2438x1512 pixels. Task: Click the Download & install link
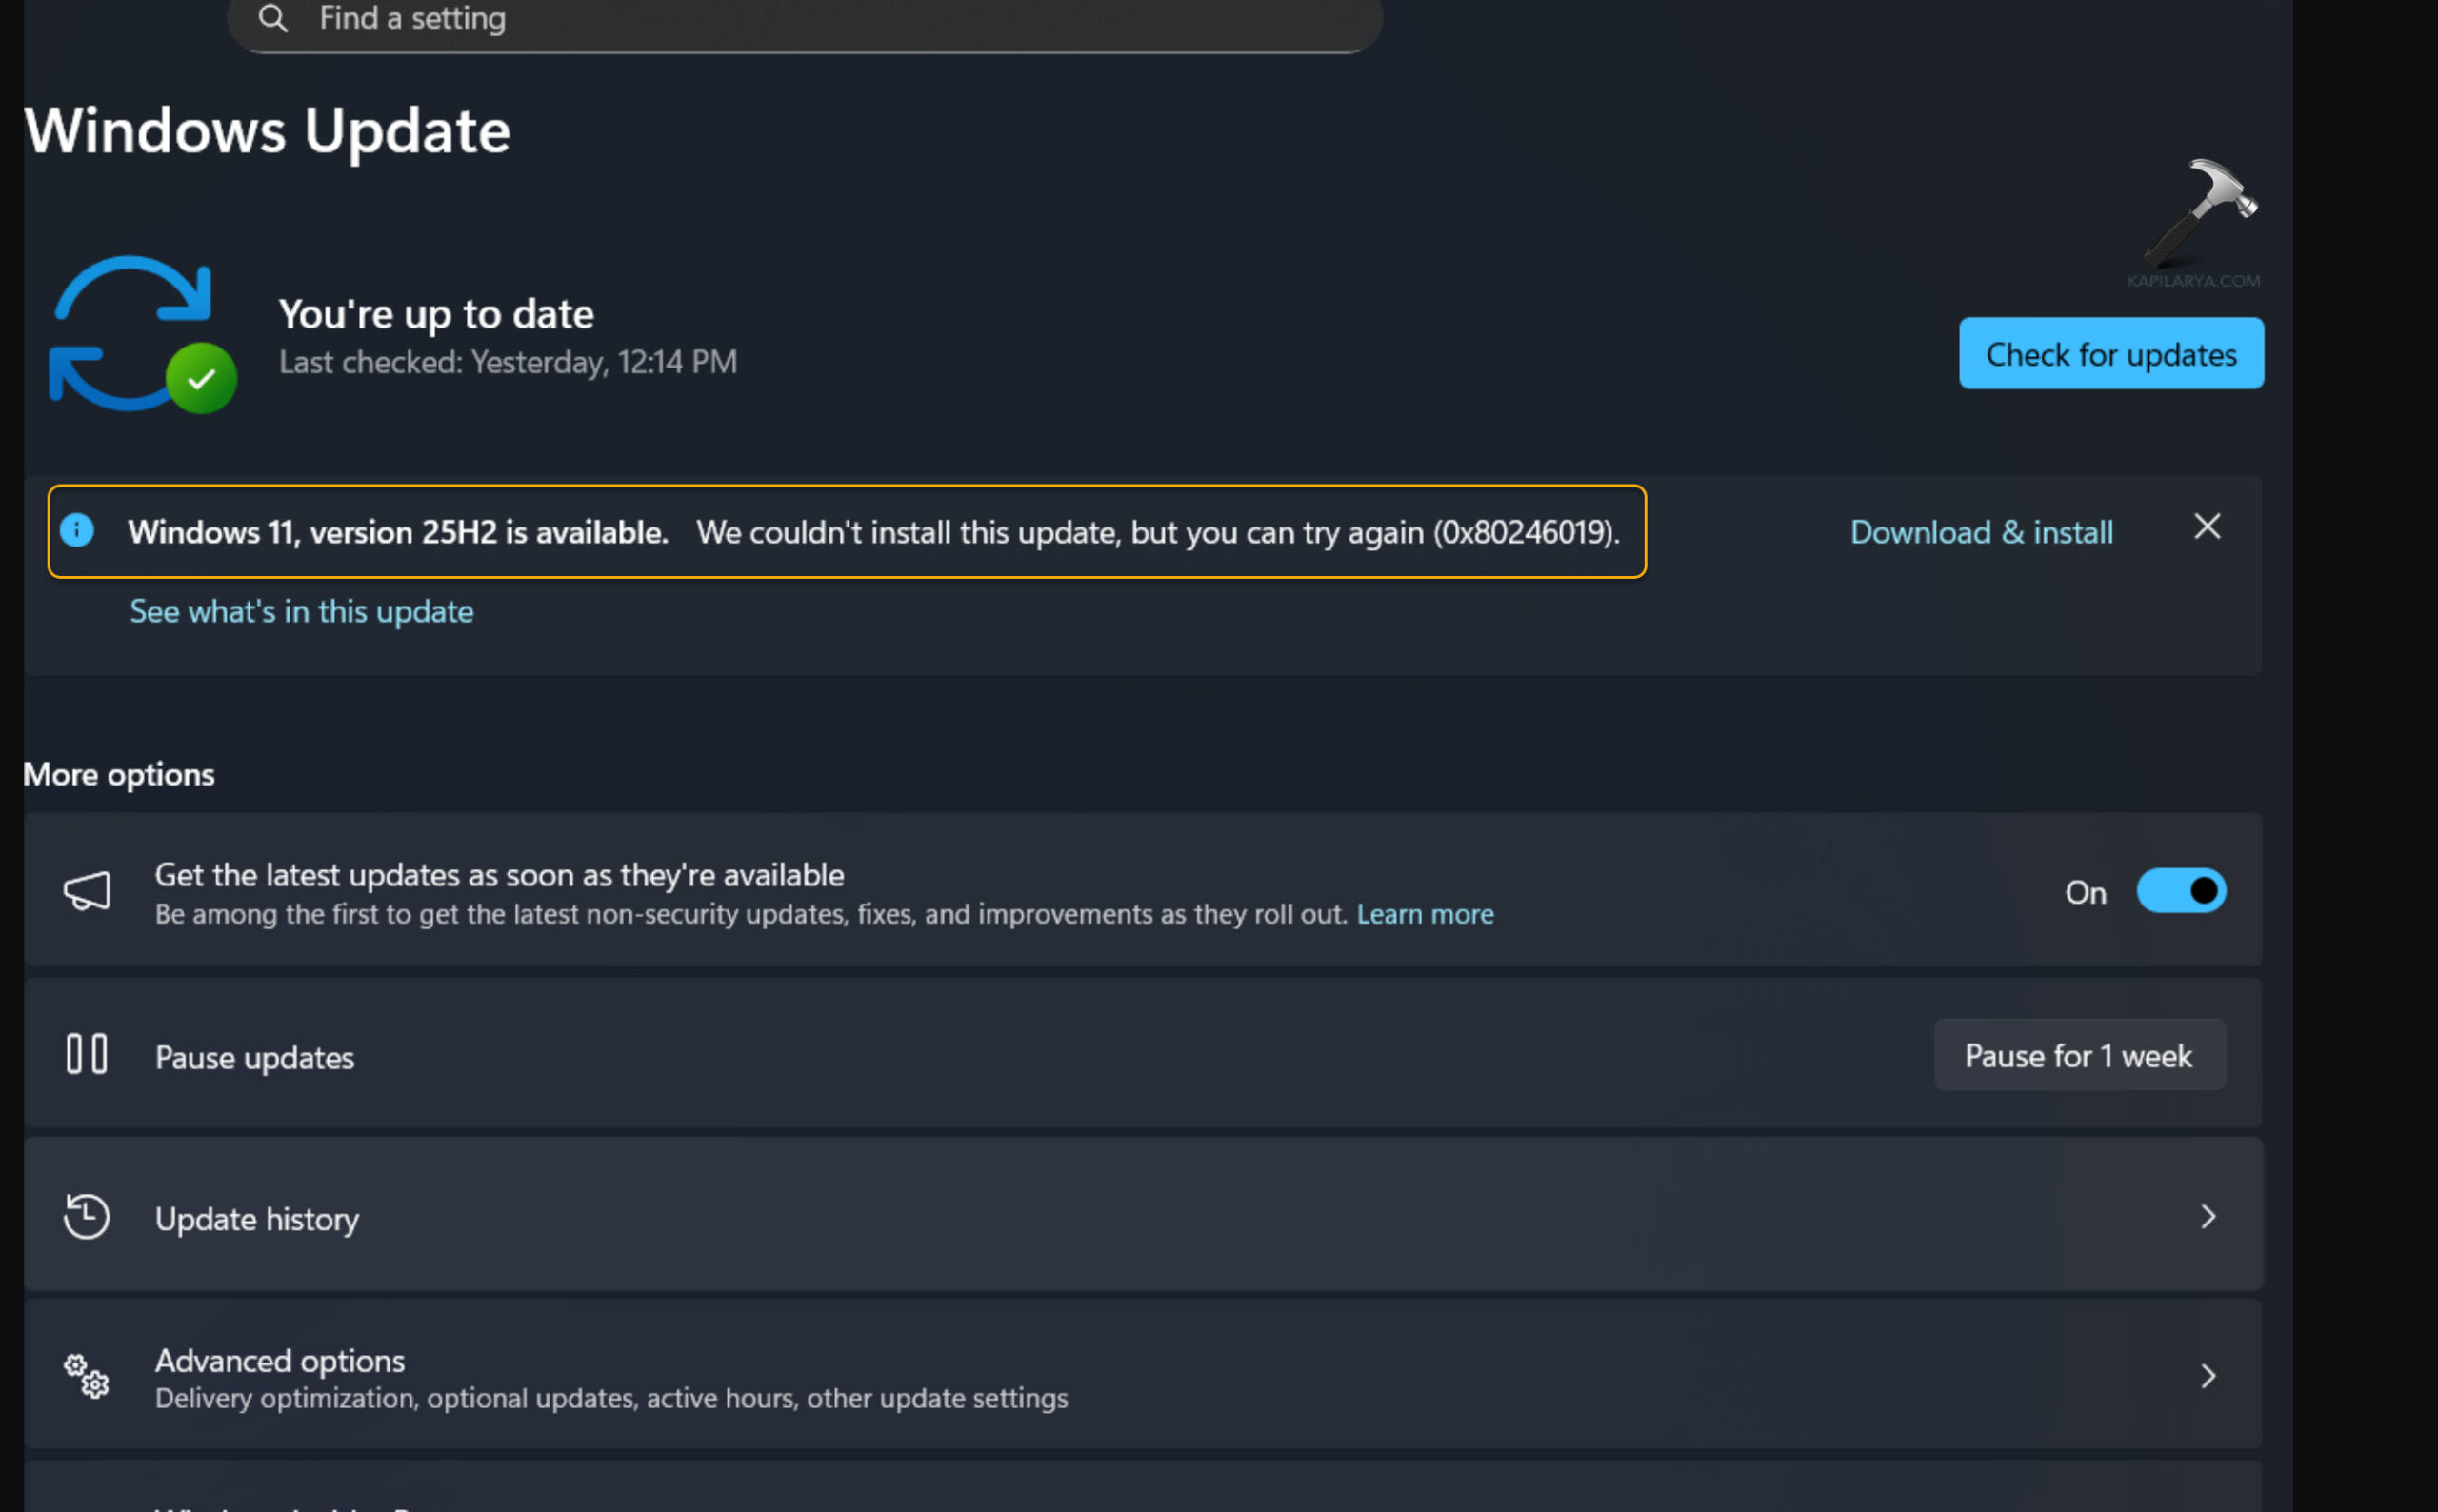(1980, 532)
